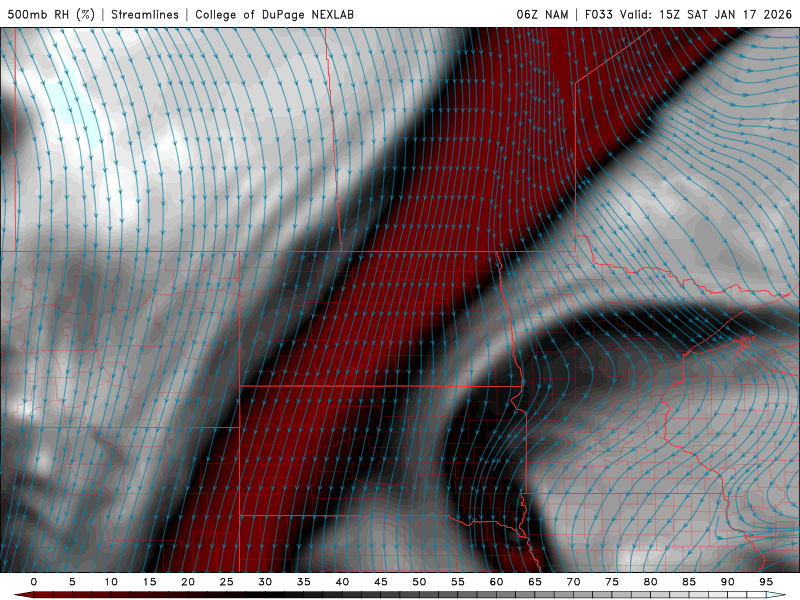Click the 65 value on the color scale
Screen dimensions: 800x600
535,582
